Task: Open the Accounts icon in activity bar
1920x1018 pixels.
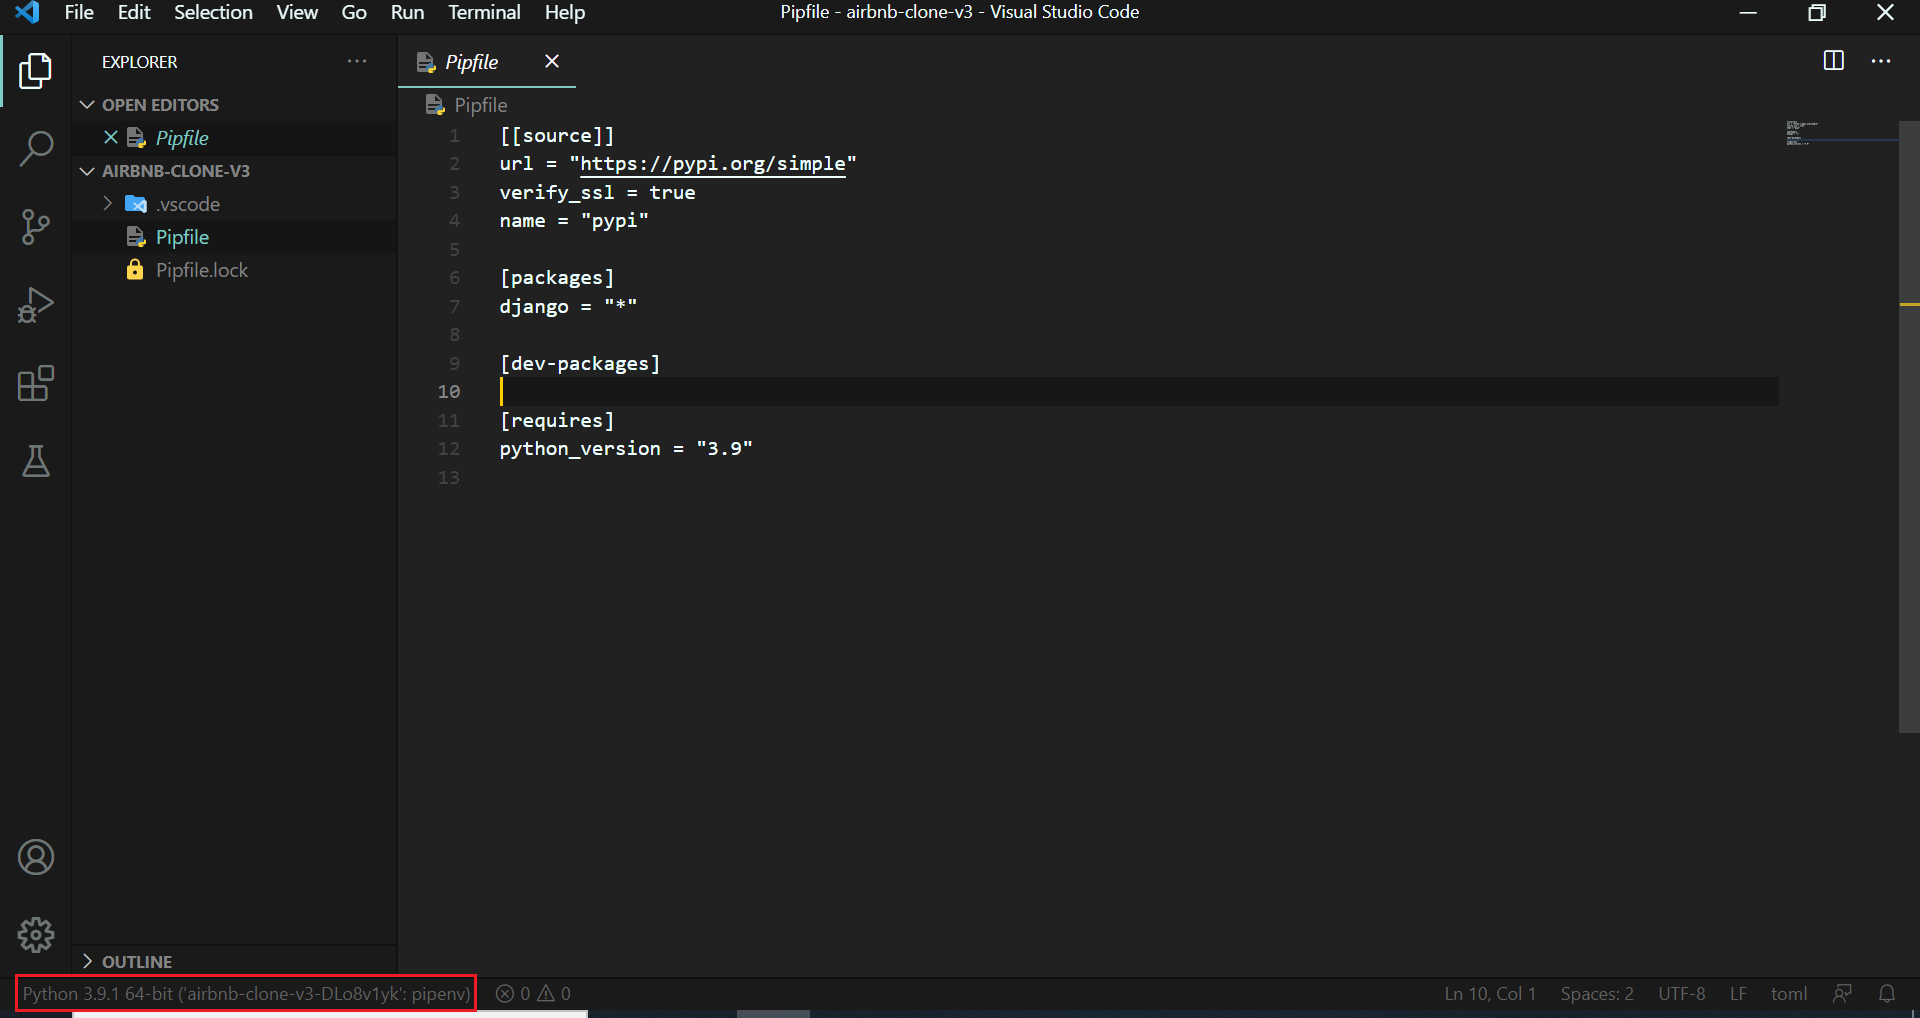Action: 36,857
